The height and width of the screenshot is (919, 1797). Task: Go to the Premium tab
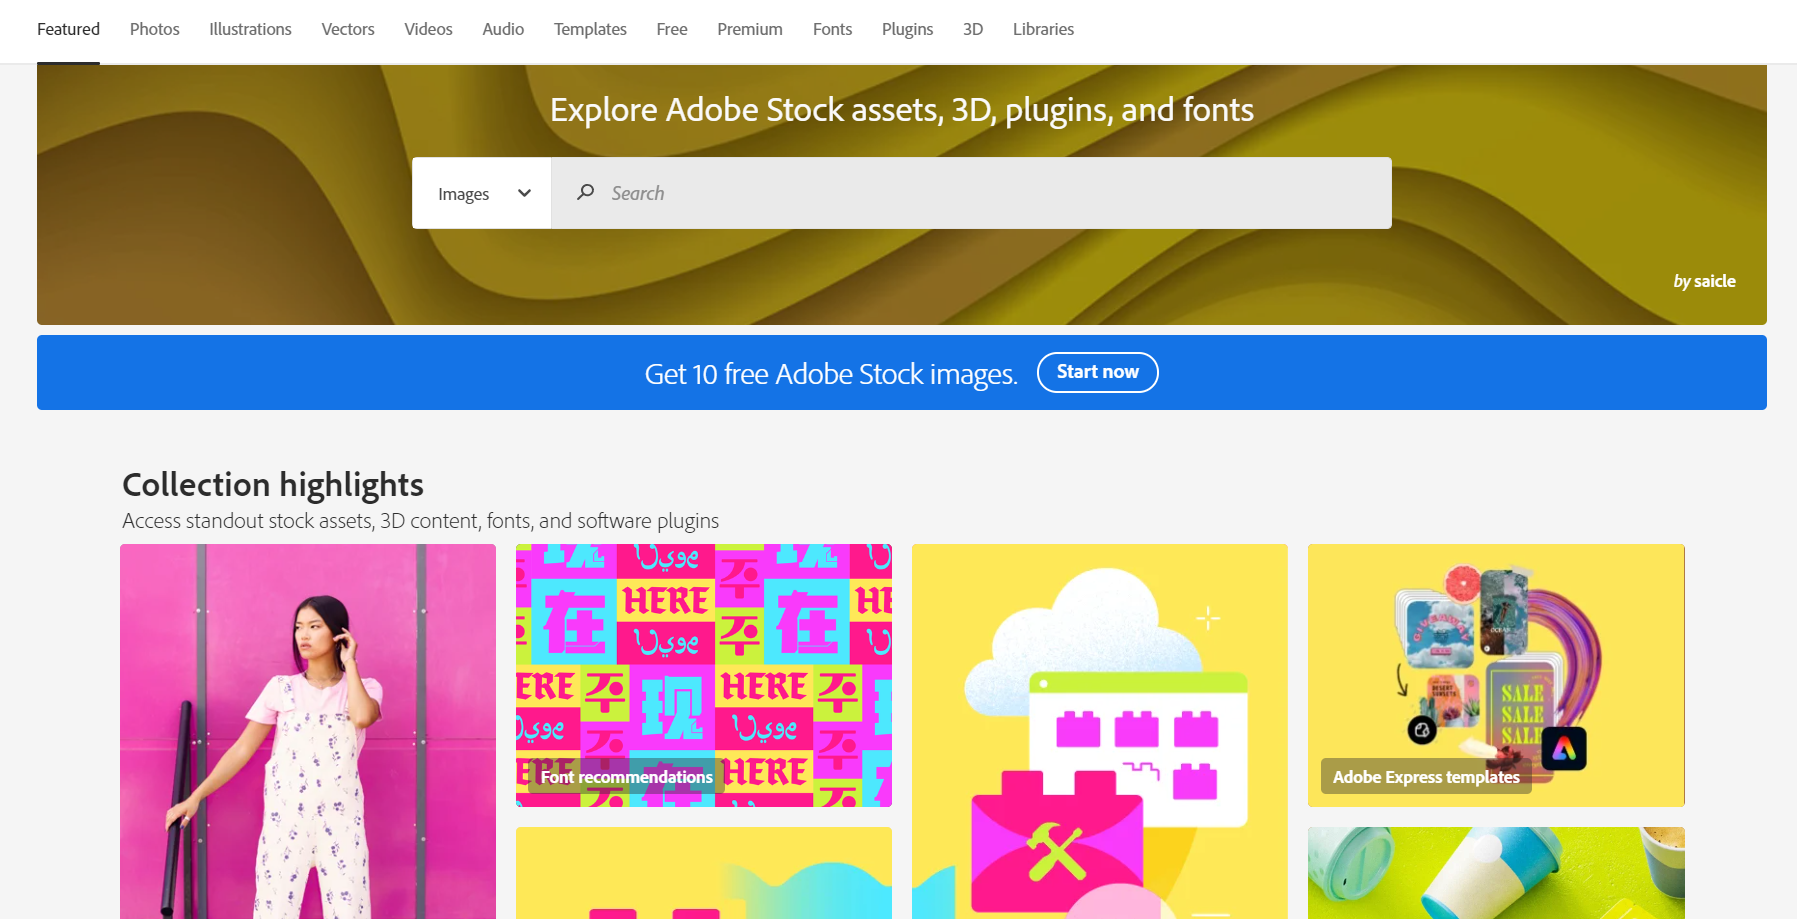pos(750,30)
